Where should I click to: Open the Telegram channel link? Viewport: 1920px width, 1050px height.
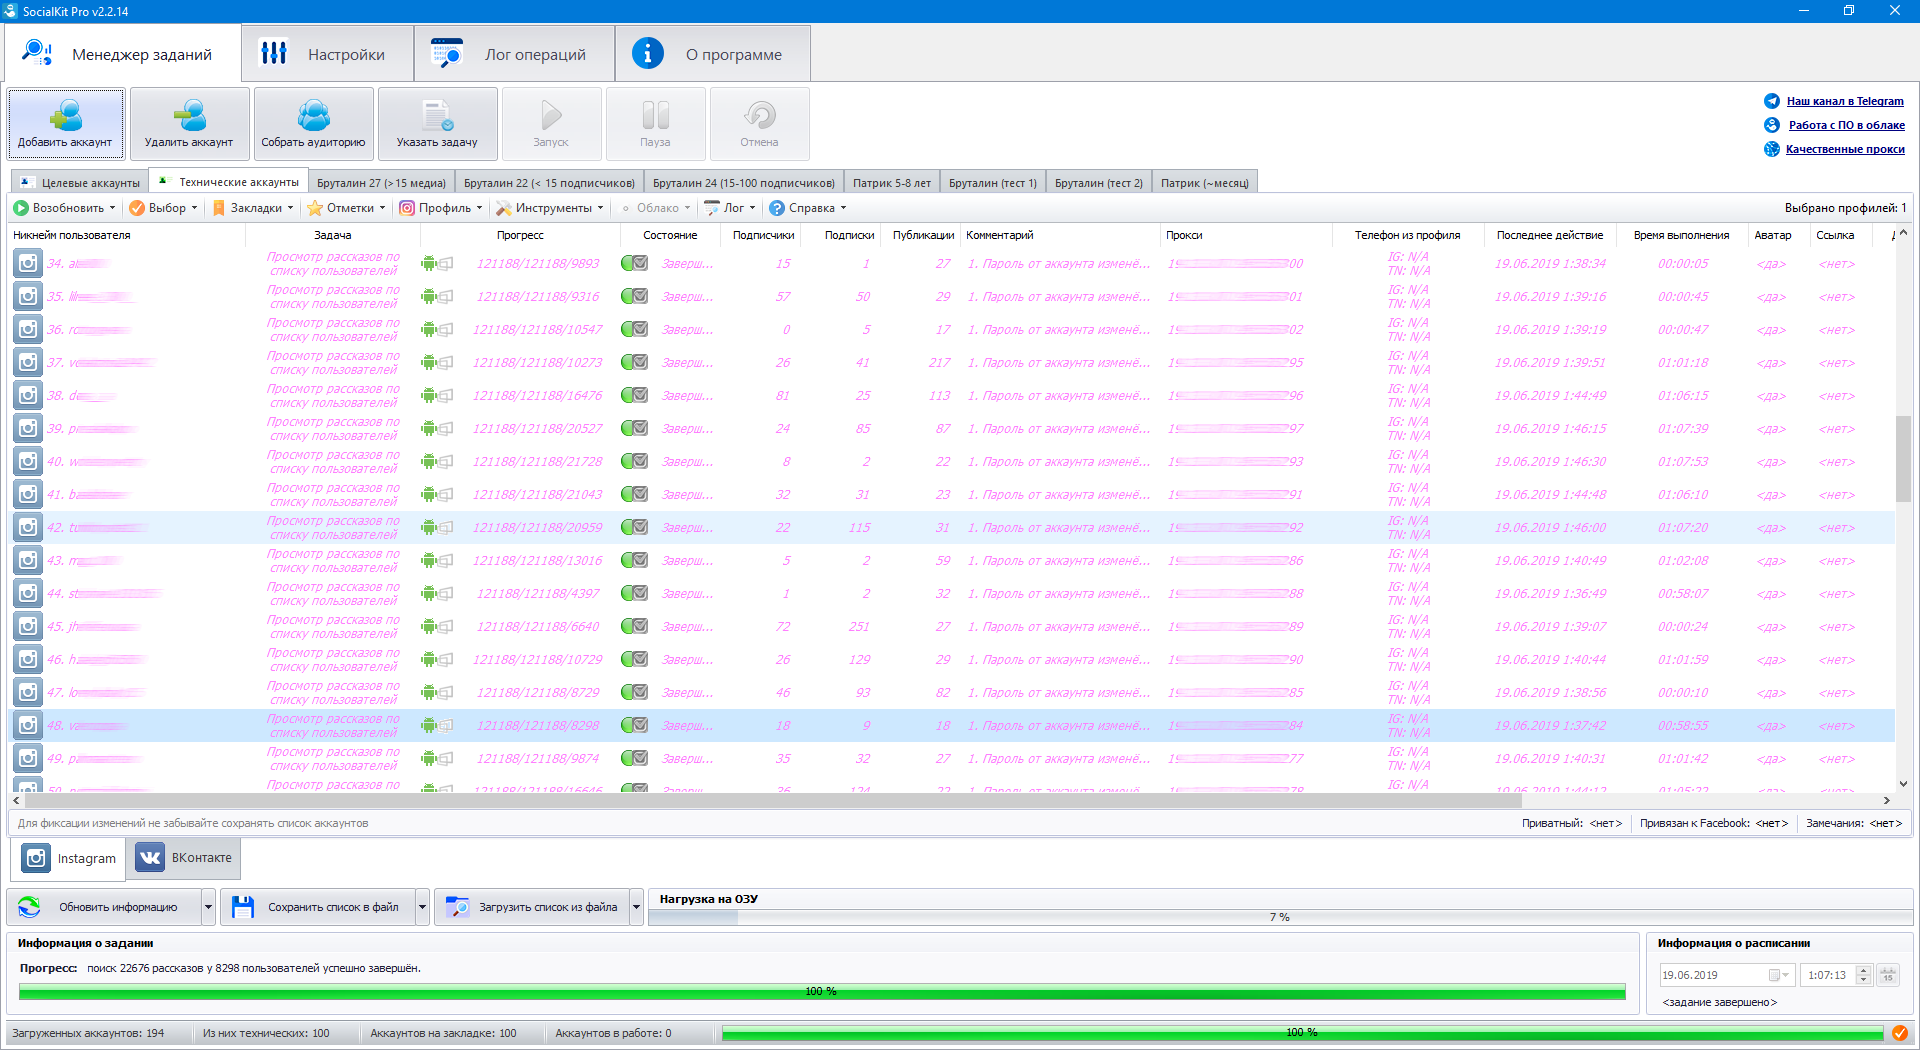coord(1845,101)
